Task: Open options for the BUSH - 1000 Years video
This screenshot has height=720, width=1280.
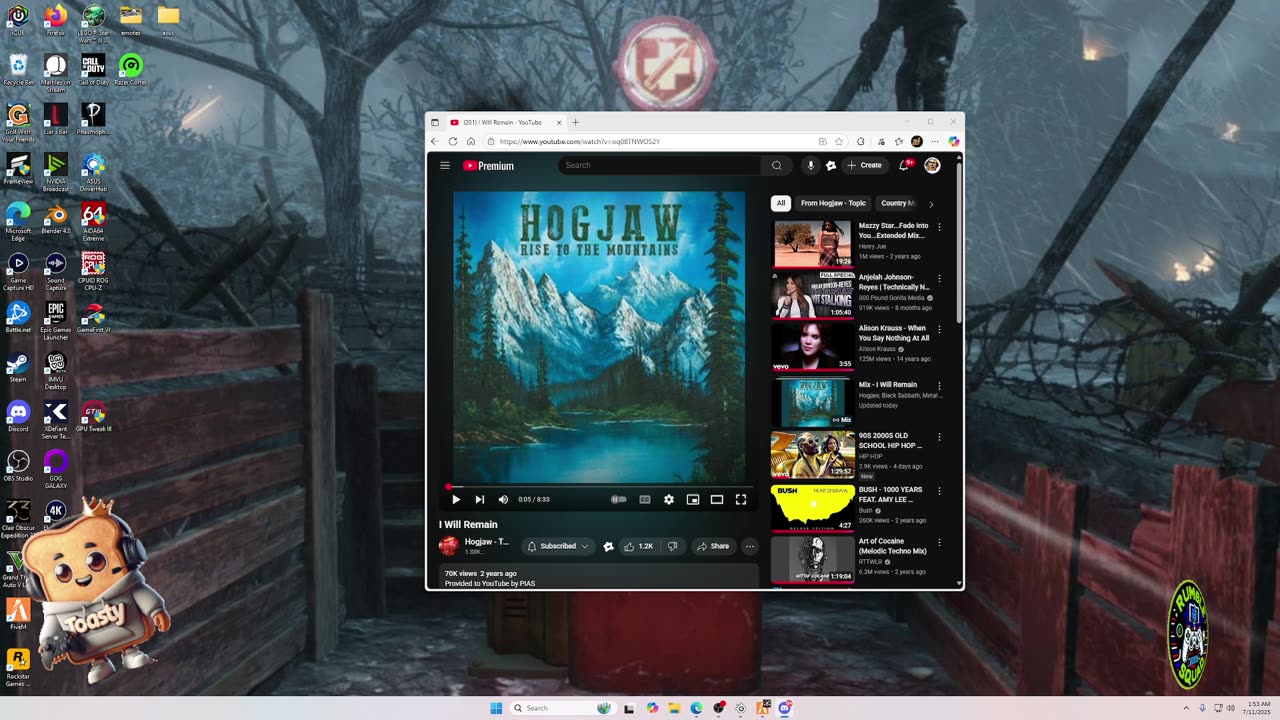Action: coord(939,491)
